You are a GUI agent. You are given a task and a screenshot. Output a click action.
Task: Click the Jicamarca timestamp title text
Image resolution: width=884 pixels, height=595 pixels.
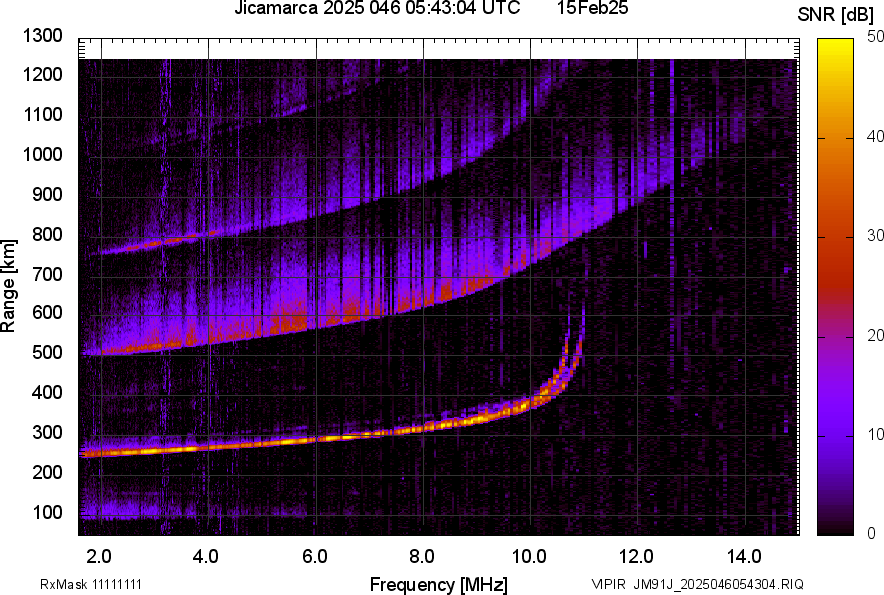pos(377,9)
